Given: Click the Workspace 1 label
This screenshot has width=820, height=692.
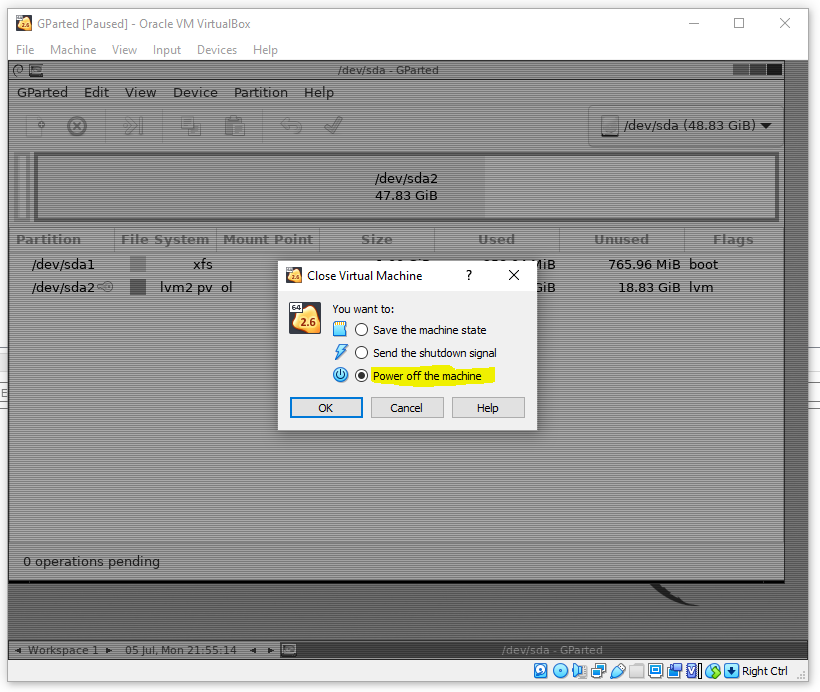Looking at the screenshot, I should [63, 650].
